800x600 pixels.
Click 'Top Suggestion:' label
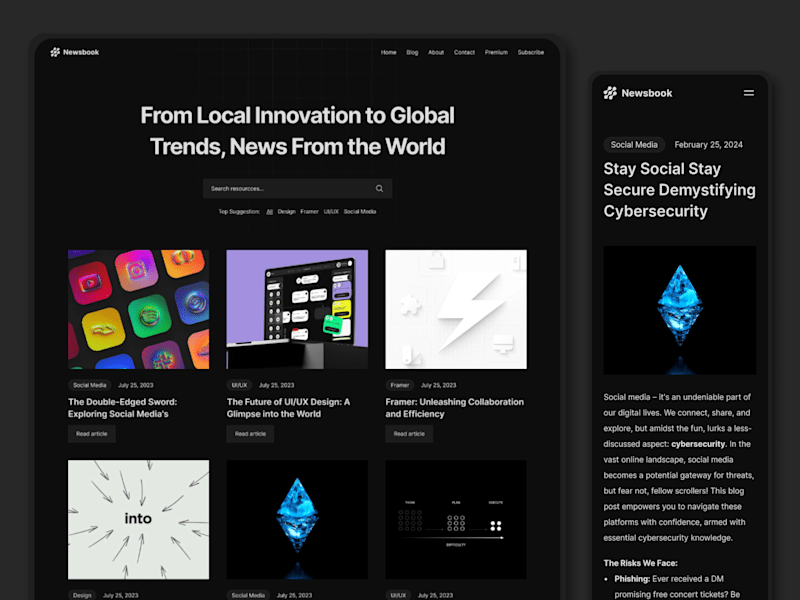click(x=239, y=211)
